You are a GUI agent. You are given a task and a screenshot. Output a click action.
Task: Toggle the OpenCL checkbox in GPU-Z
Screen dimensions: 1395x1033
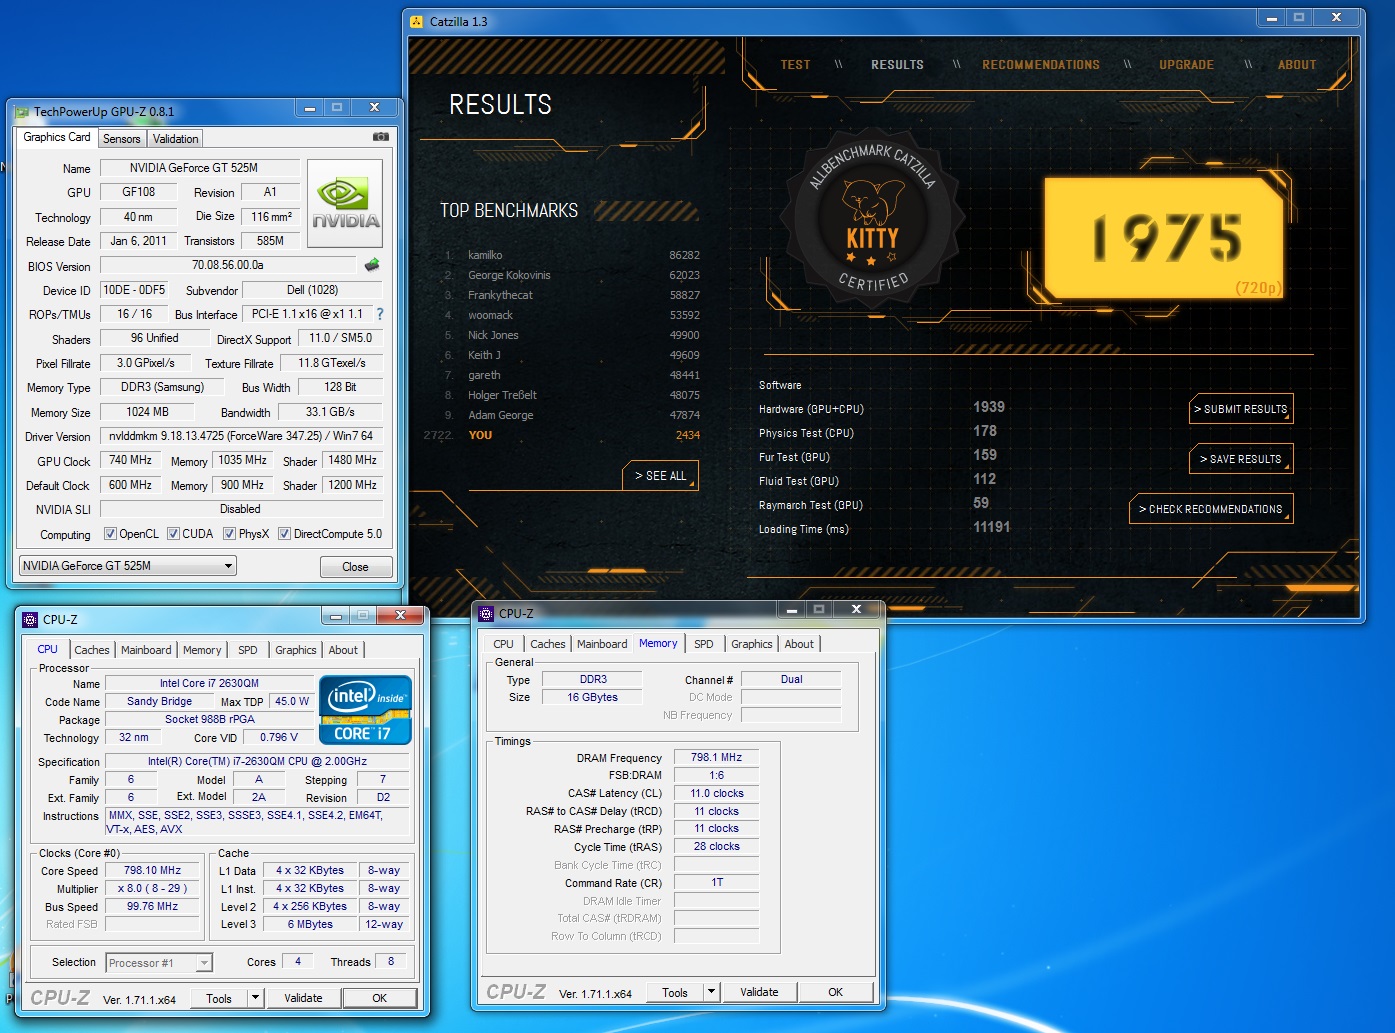pyautogui.click(x=110, y=534)
